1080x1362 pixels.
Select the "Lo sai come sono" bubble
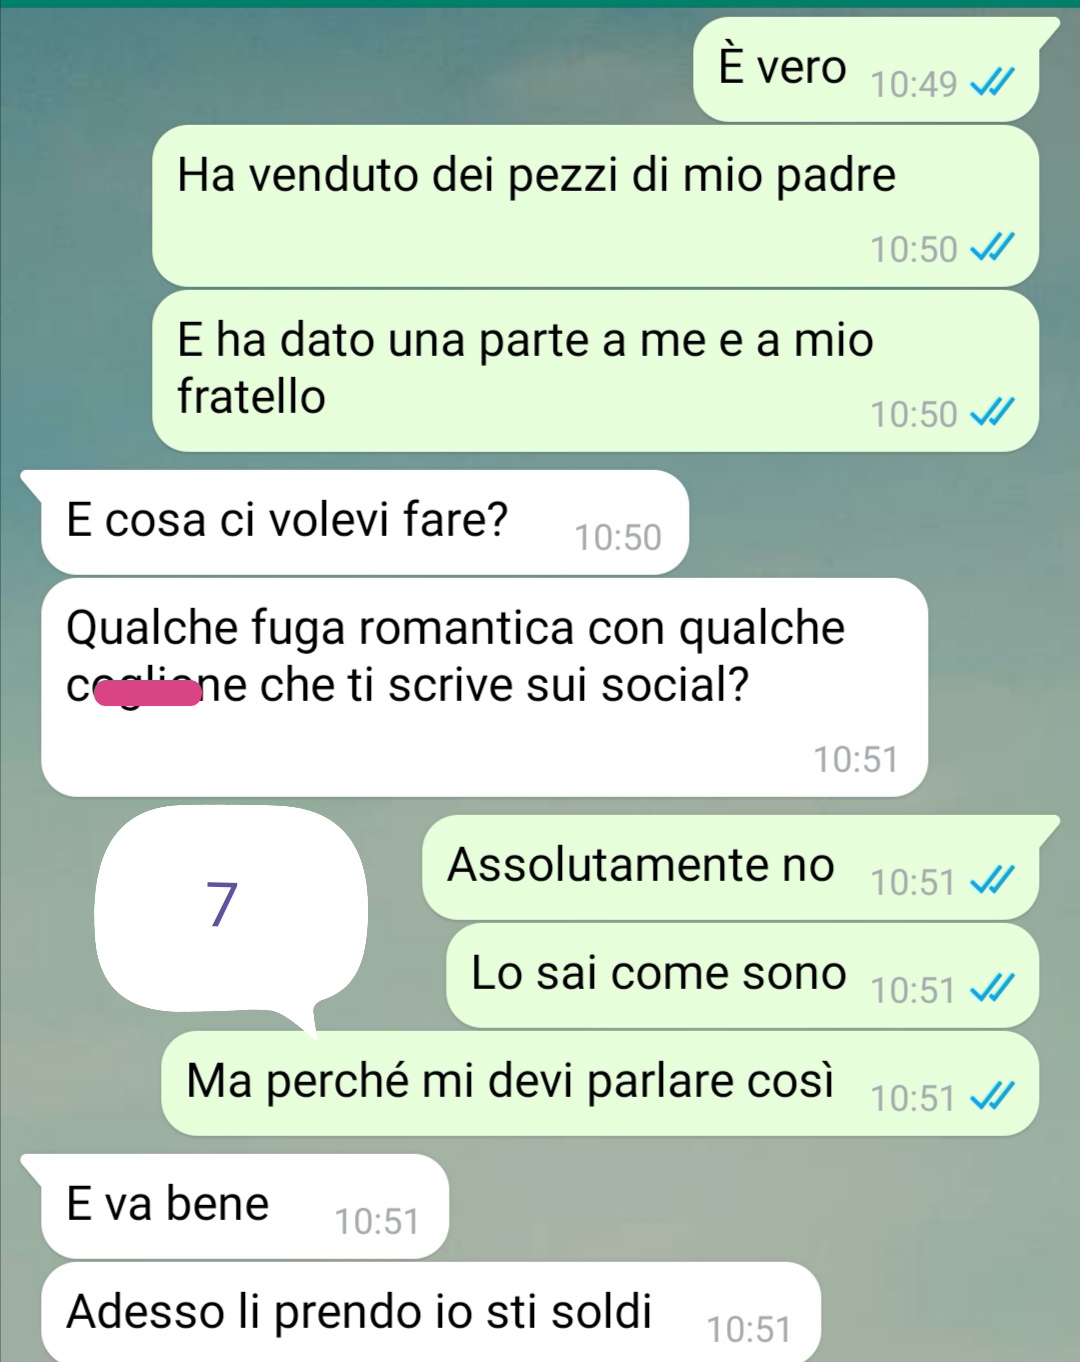[742, 975]
